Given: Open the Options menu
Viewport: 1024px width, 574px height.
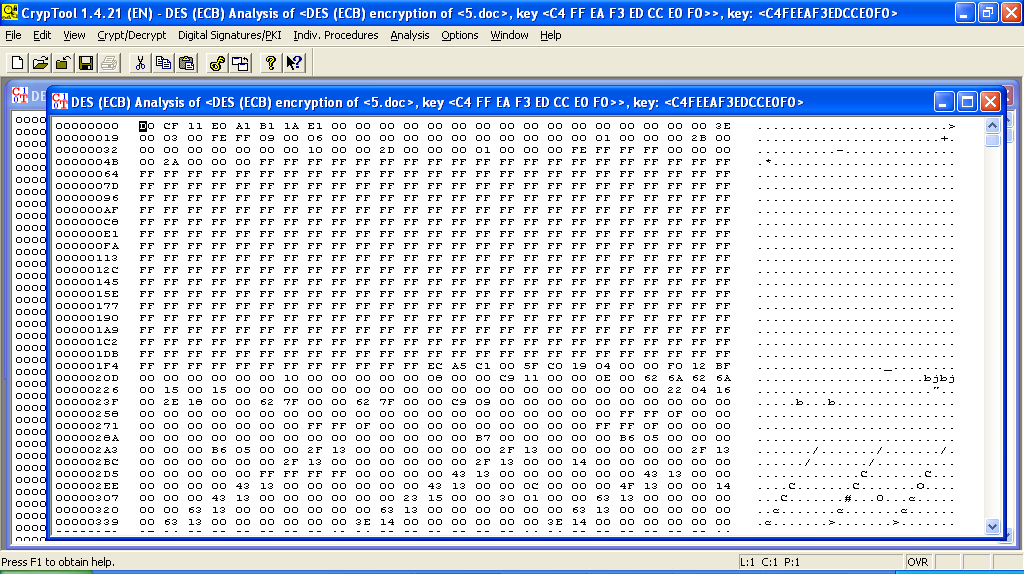Looking at the screenshot, I should click(x=460, y=35).
